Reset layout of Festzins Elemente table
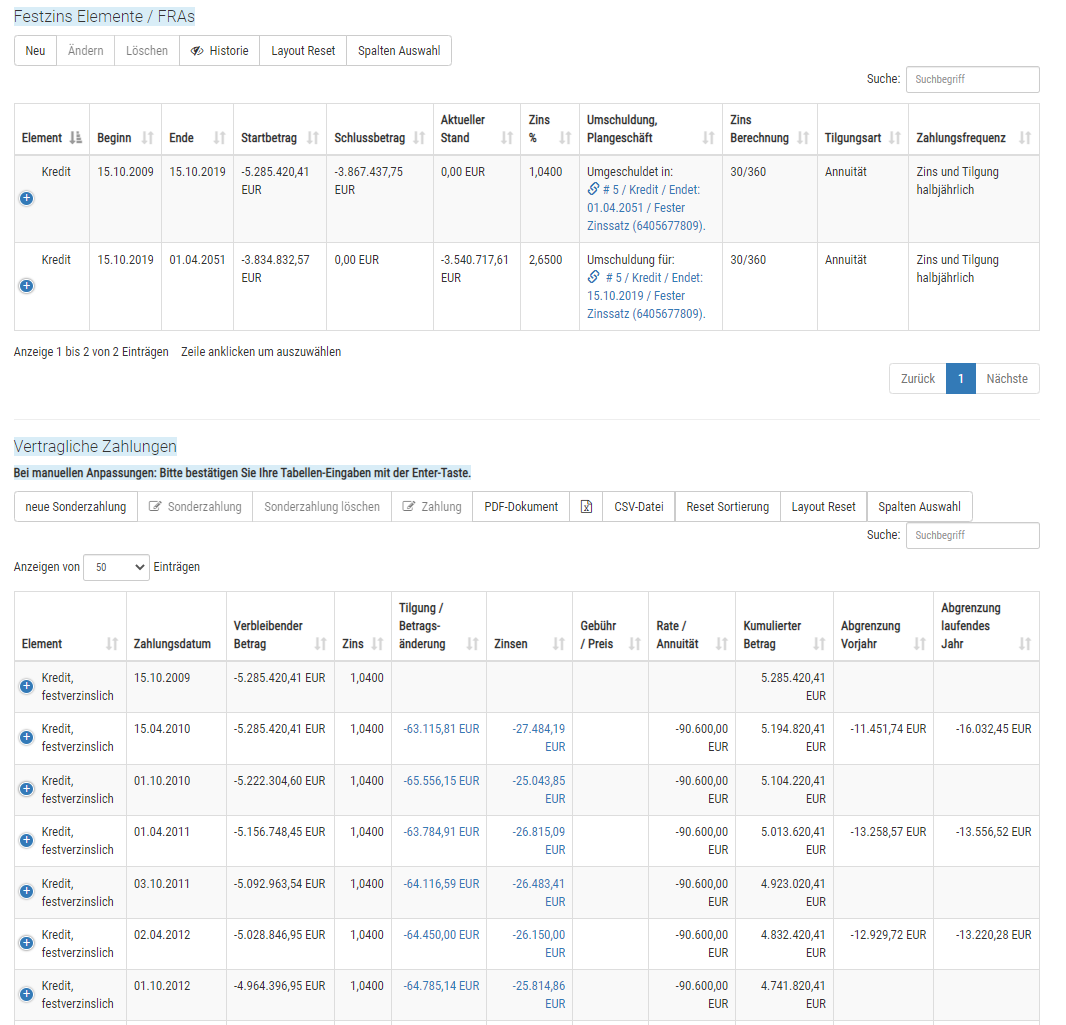This screenshot has width=1066, height=1025. (x=303, y=51)
